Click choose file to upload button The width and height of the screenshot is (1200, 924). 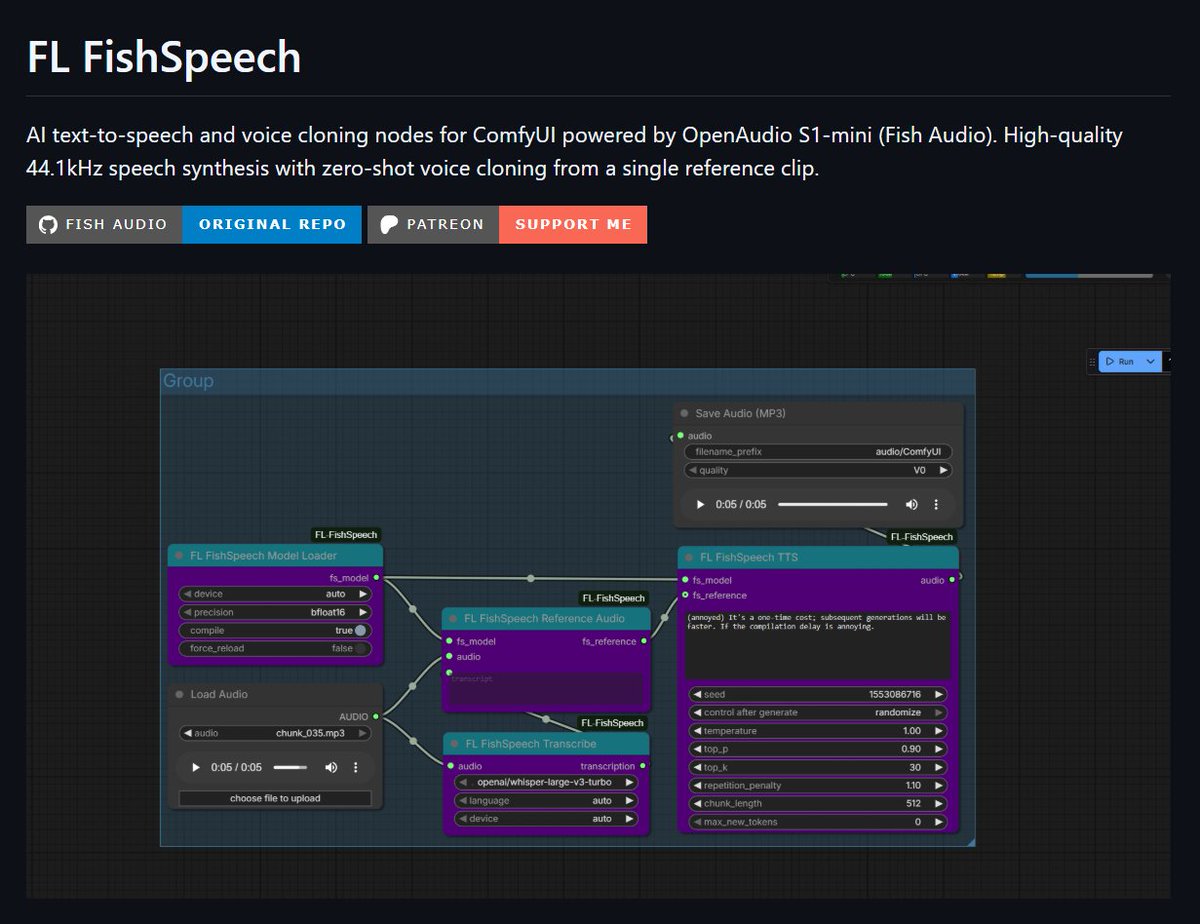pos(275,798)
